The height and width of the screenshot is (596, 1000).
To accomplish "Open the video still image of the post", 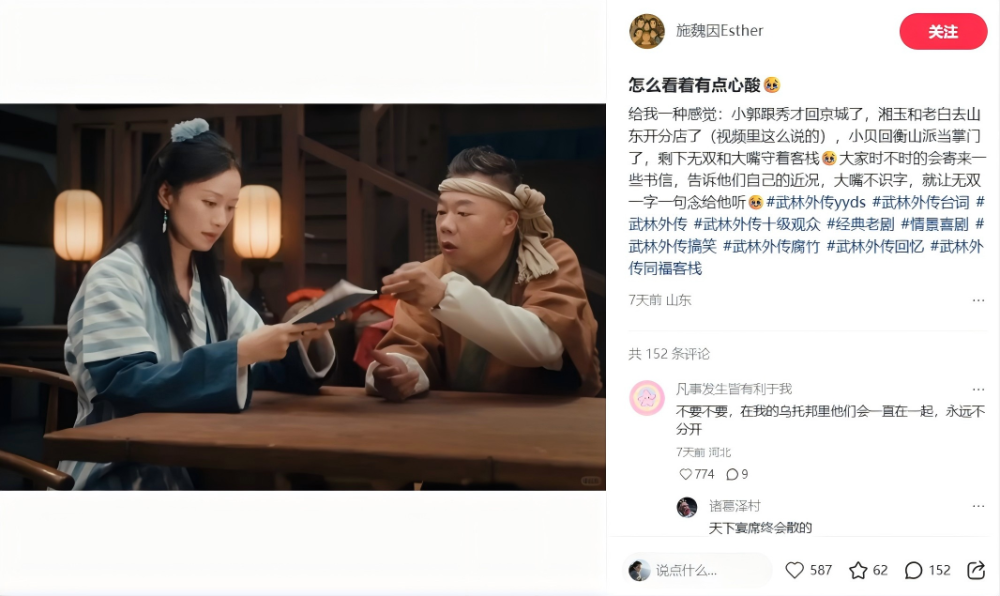I will [303, 297].
